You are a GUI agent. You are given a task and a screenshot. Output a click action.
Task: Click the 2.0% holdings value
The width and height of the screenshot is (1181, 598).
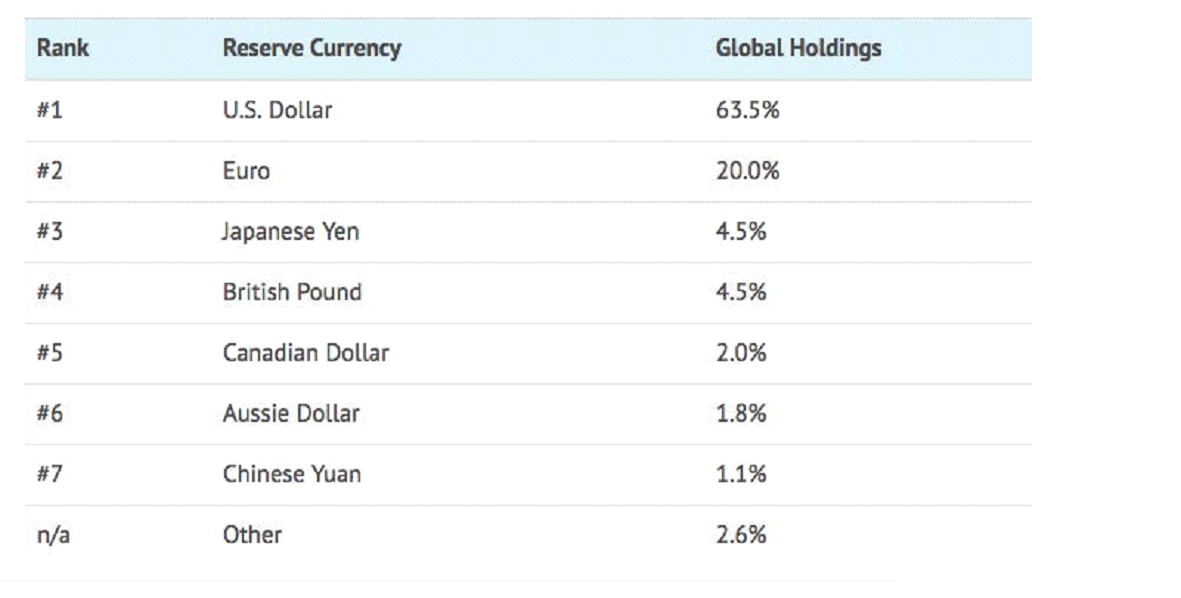741,352
